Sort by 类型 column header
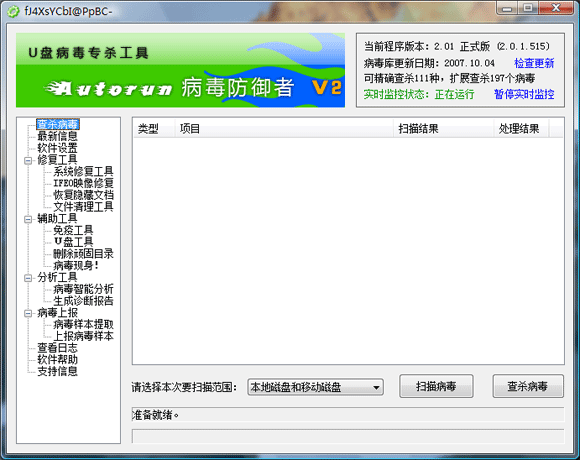 point(154,129)
